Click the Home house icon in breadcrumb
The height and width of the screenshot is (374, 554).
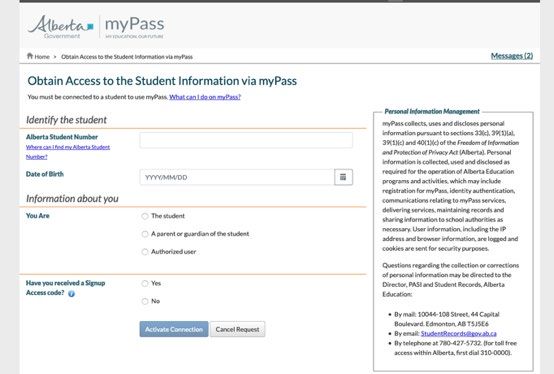click(x=30, y=56)
